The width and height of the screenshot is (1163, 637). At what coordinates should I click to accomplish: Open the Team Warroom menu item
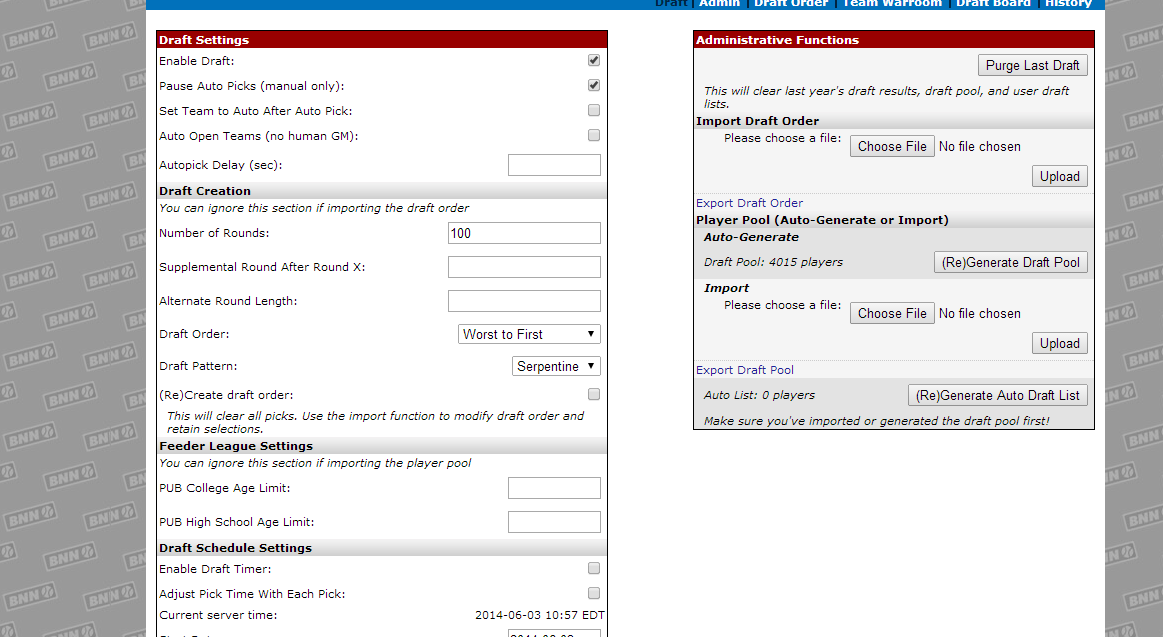892,3
